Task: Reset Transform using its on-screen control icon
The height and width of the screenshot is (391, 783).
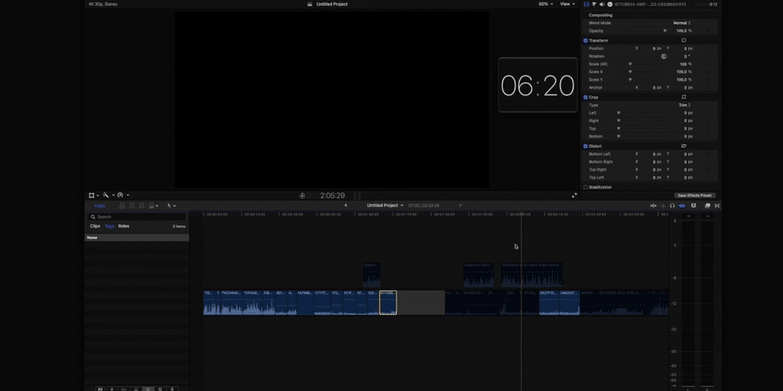Action: [684, 40]
